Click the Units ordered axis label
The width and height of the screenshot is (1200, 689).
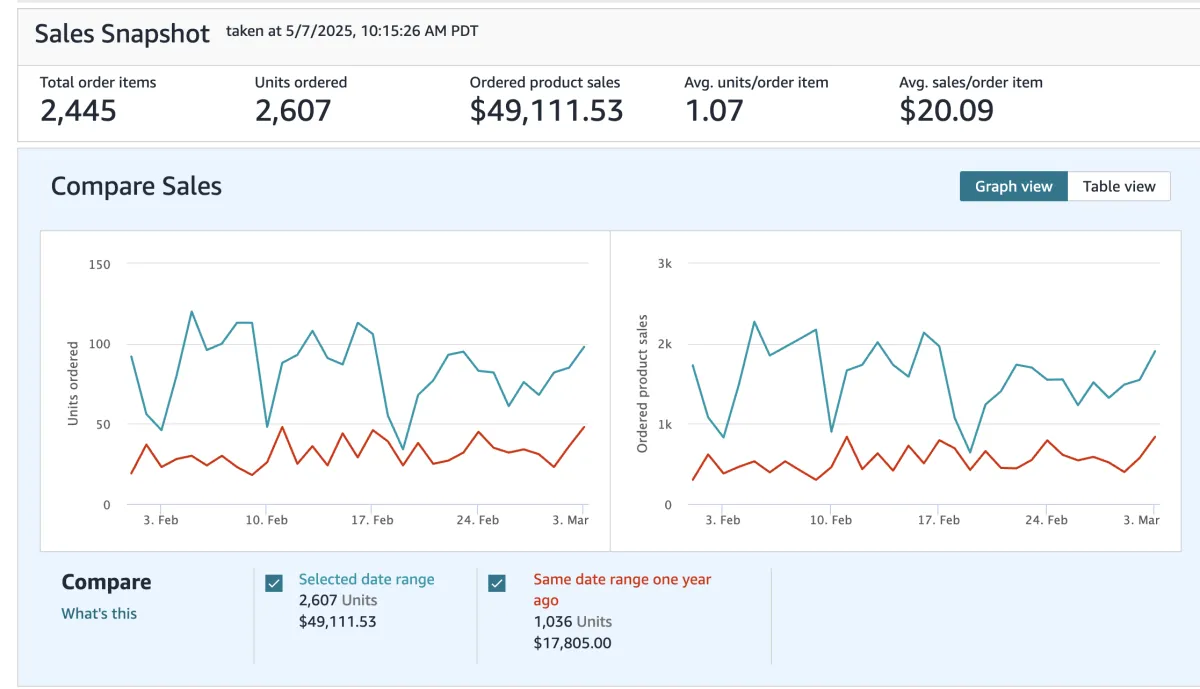[73, 384]
